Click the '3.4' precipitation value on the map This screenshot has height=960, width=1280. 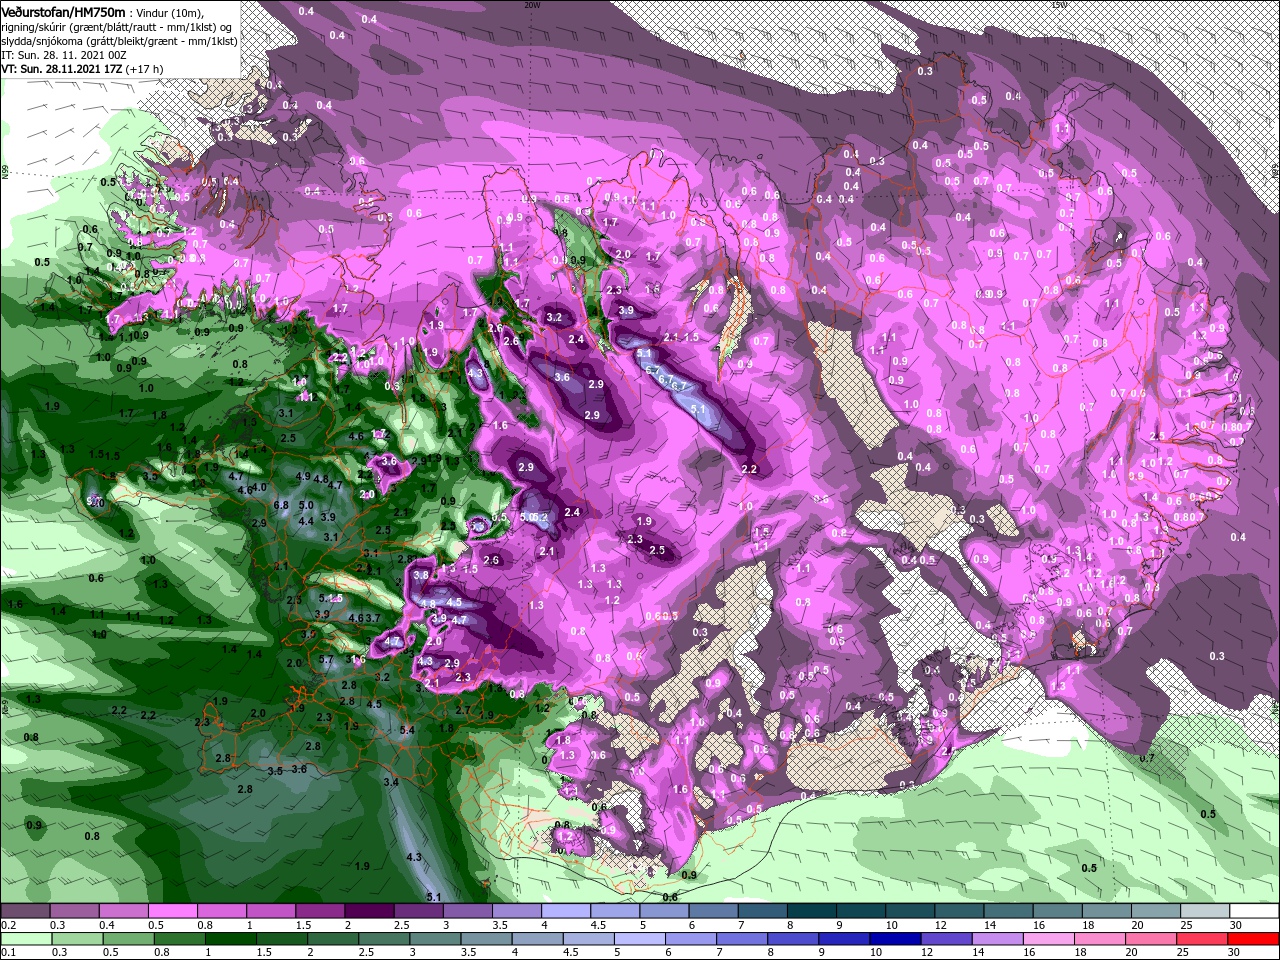point(391,782)
